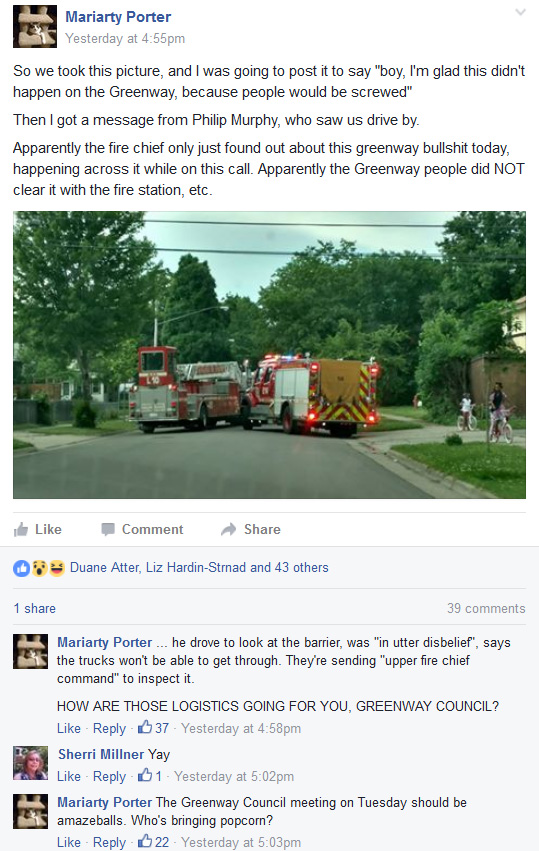Open the 1 share link
Viewport: 539px width, 851px height.
pos(34,608)
